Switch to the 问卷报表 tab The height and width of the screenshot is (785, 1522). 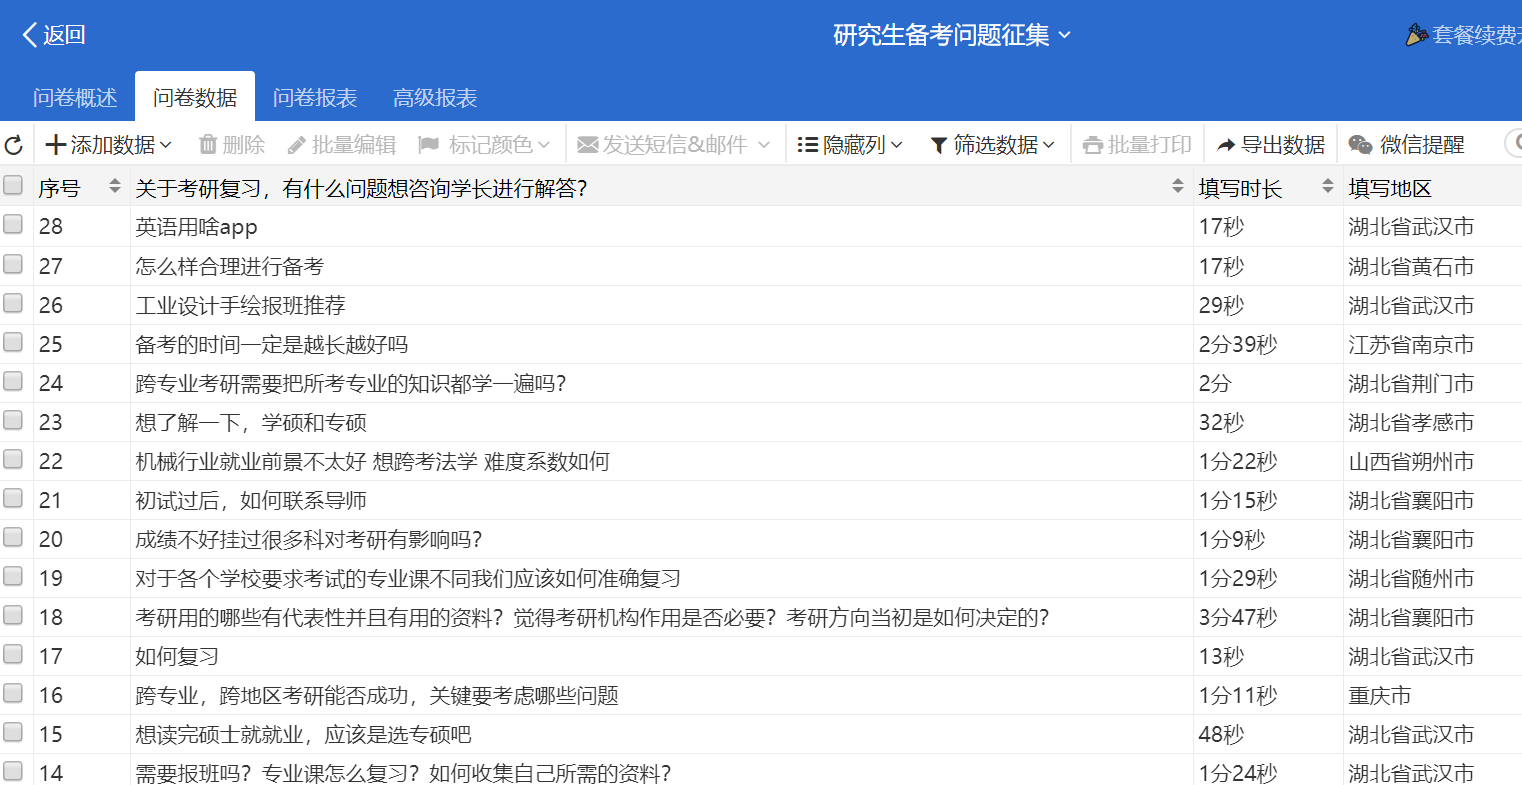(x=315, y=98)
